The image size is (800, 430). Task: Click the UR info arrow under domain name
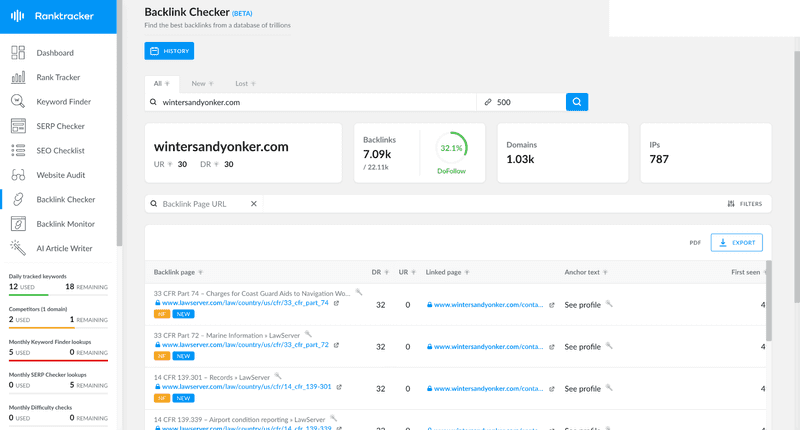coord(170,164)
